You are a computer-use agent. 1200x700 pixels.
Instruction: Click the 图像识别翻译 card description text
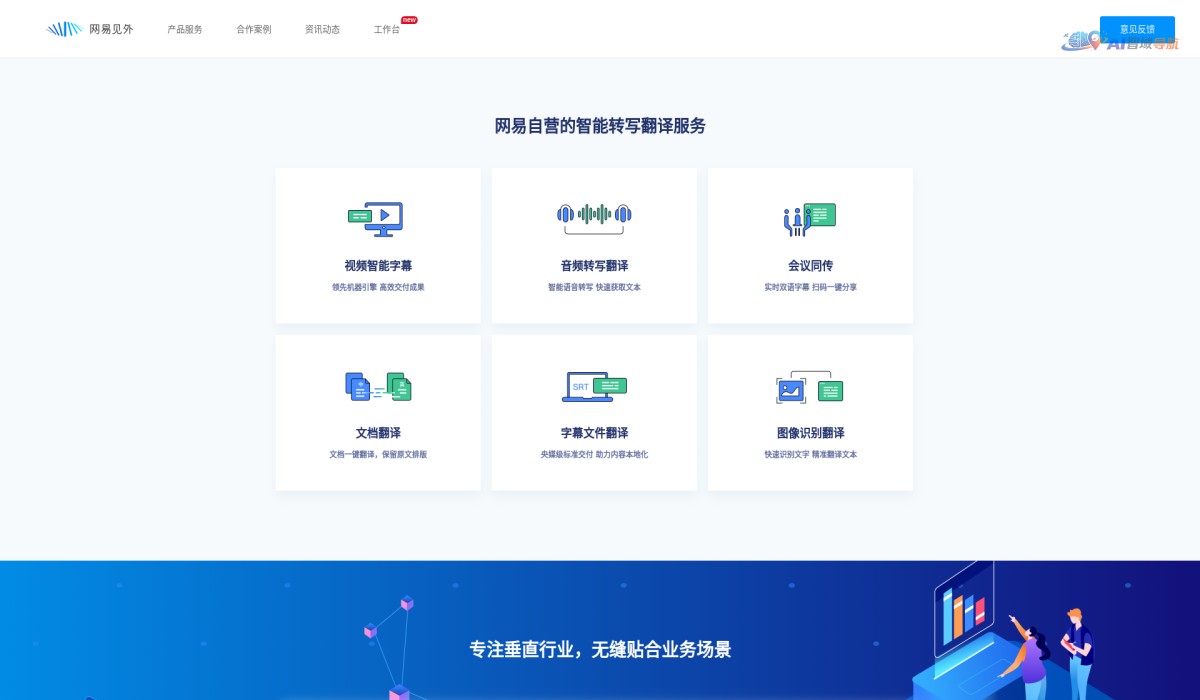[810, 453]
